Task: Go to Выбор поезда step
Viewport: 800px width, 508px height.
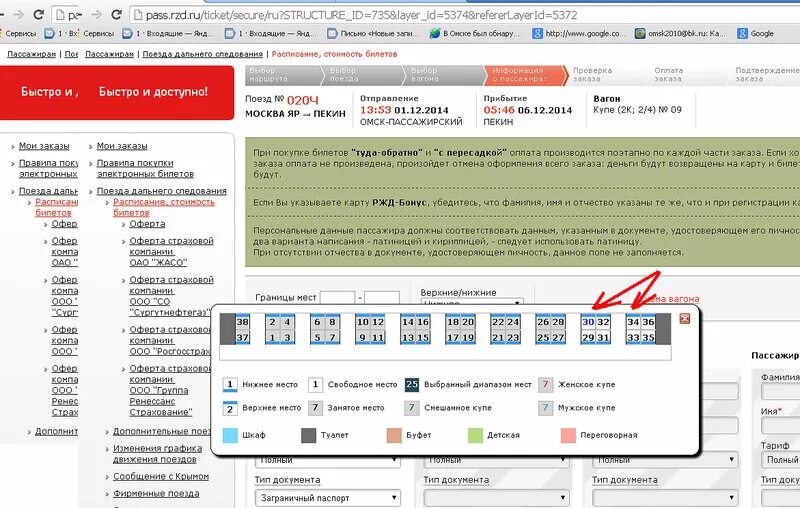Action: pyautogui.click(x=363, y=75)
